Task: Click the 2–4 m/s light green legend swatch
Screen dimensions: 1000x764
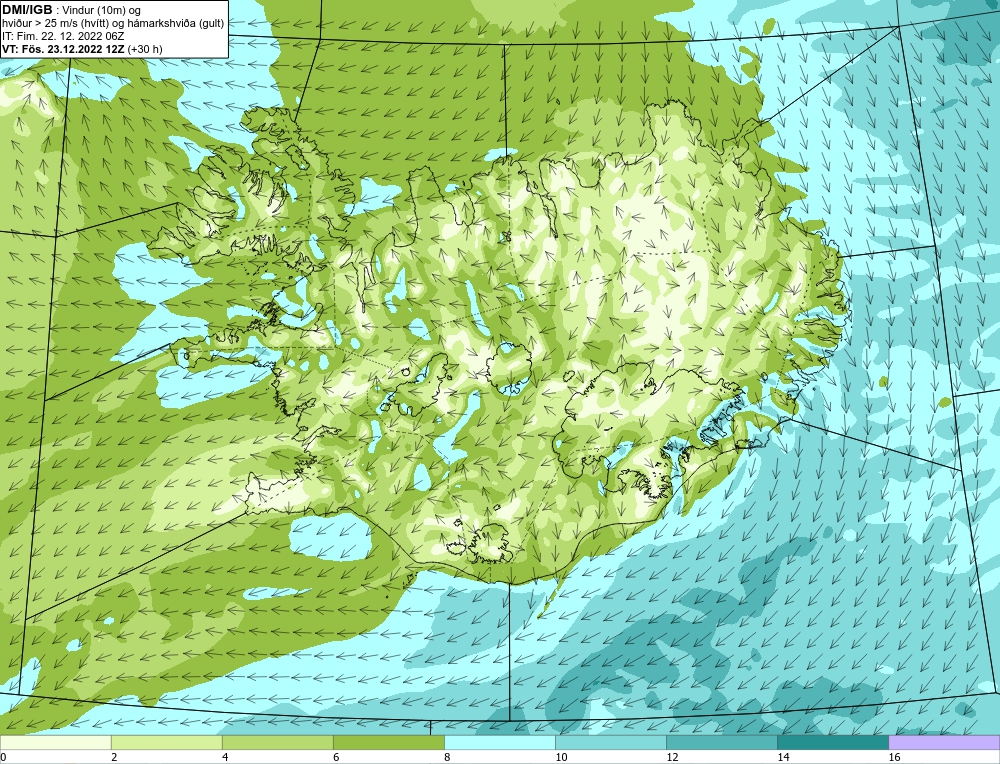Action: pyautogui.click(x=166, y=743)
